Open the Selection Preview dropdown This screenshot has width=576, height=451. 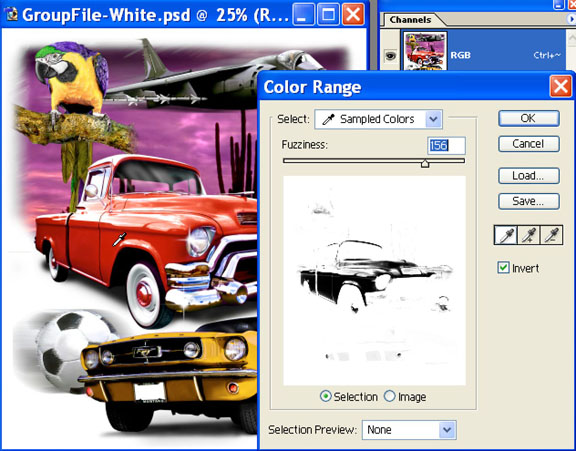point(409,430)
